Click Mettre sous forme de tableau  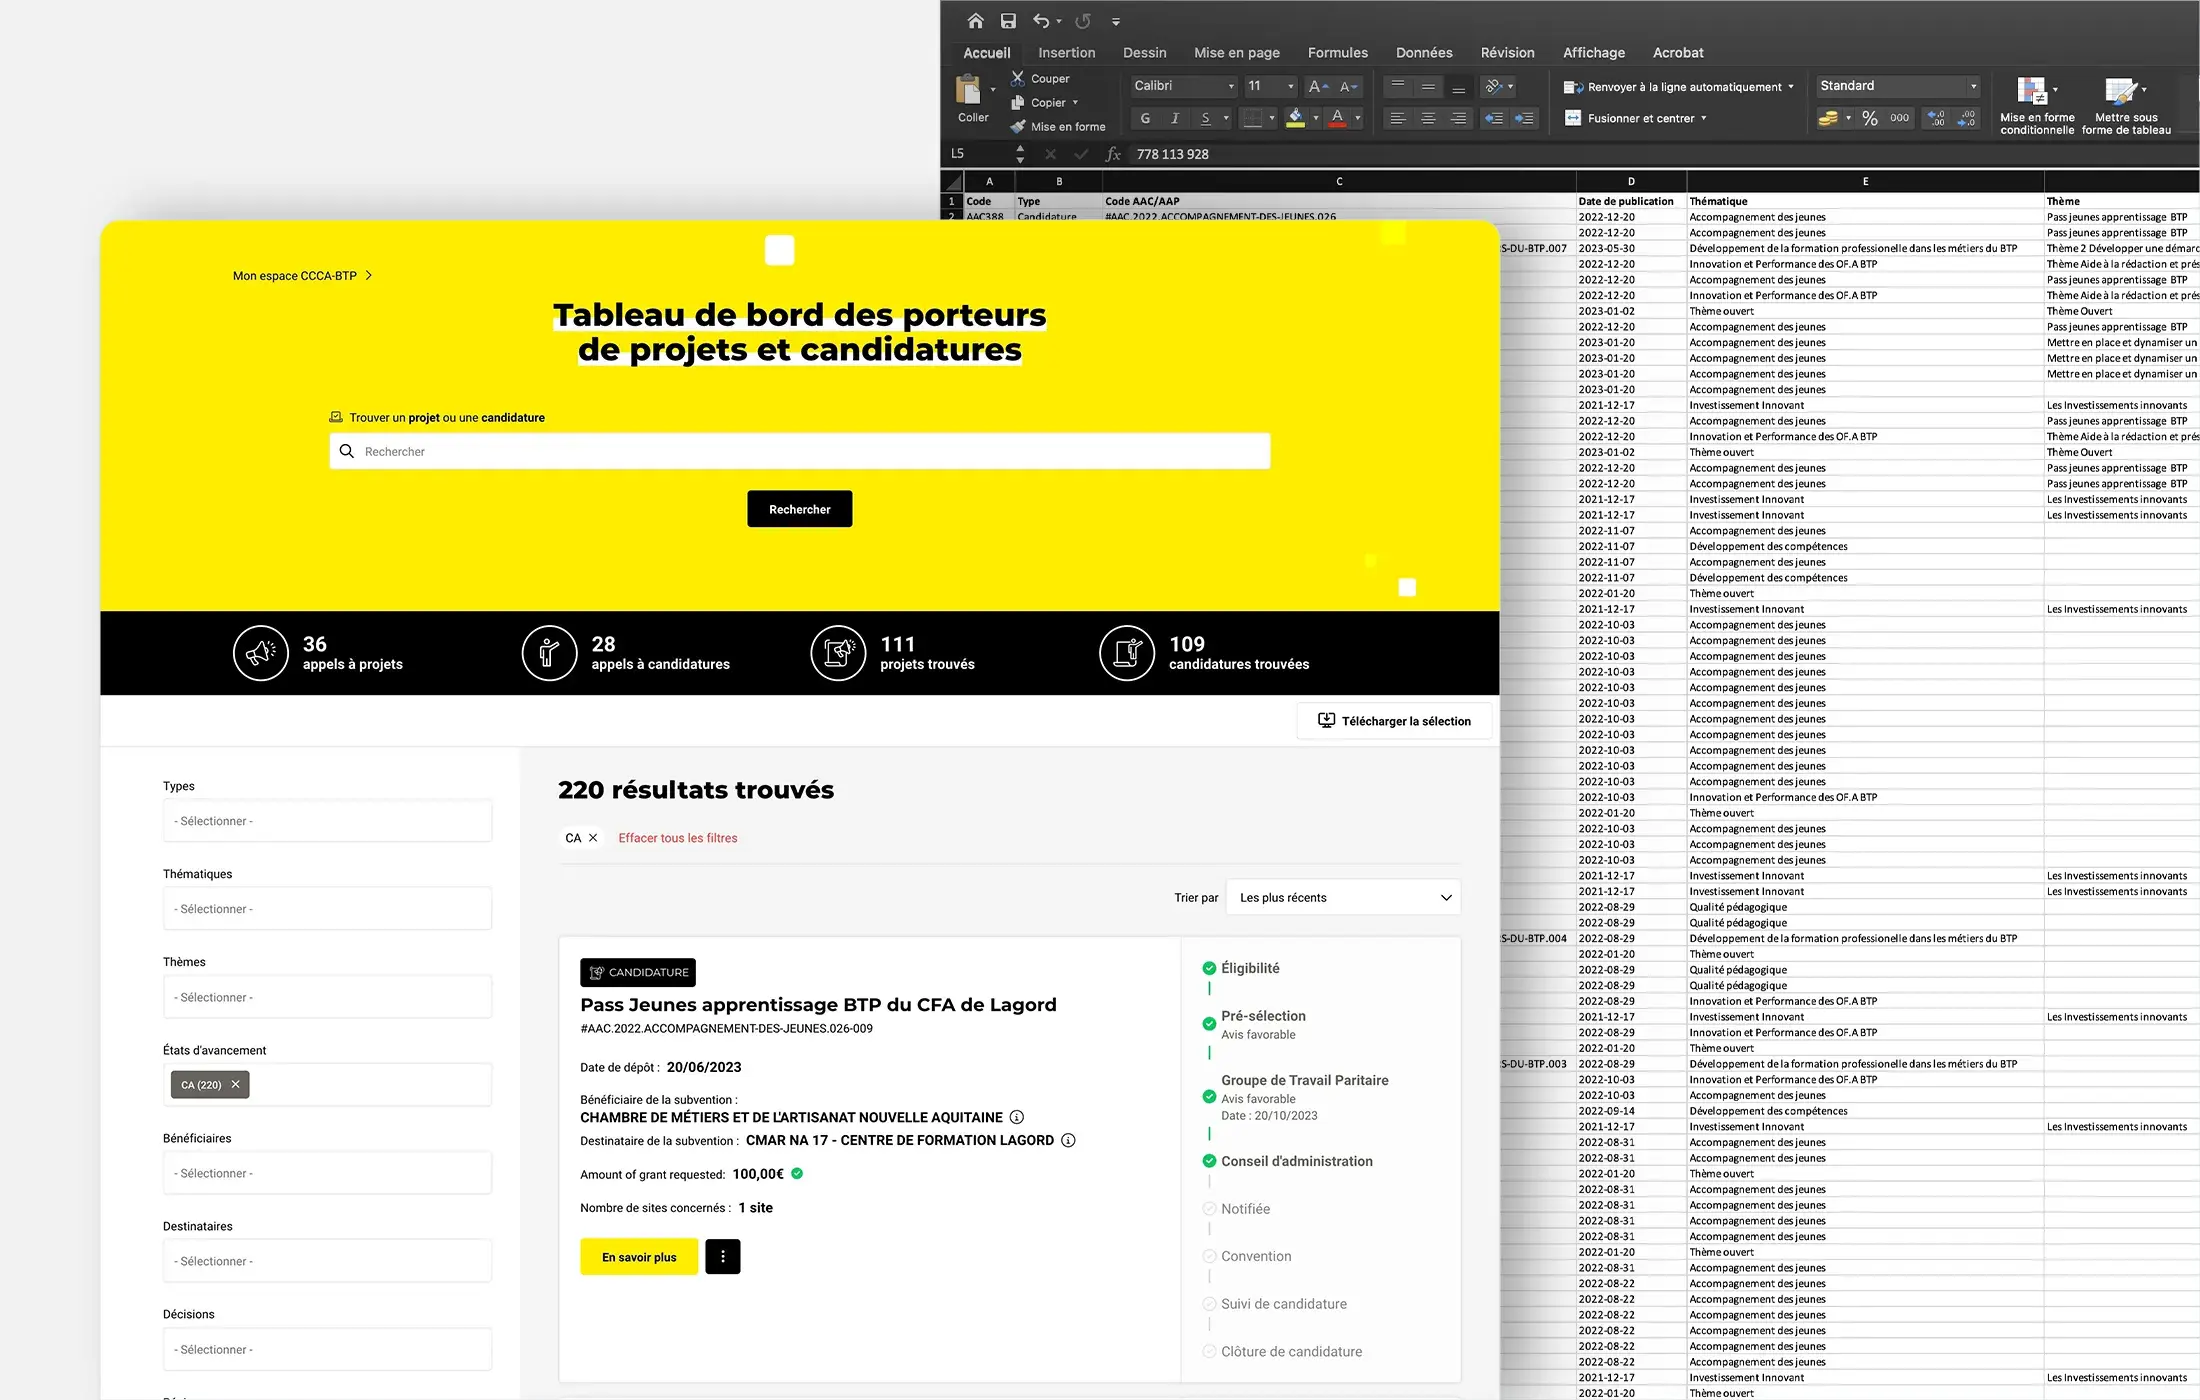tap(2126, 106)
